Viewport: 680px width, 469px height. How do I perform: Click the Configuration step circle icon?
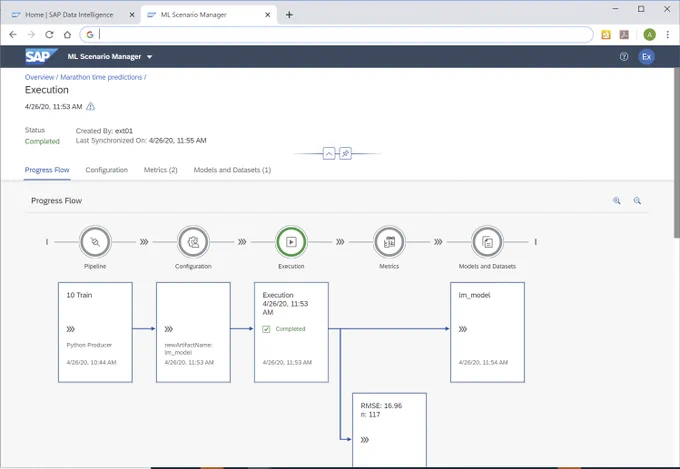point(193,242)
